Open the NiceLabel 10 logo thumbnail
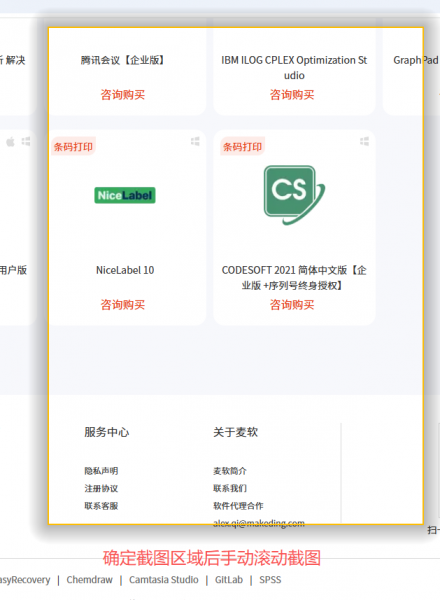Viewport: 440px width, 600px height. [x=125, y=195]
